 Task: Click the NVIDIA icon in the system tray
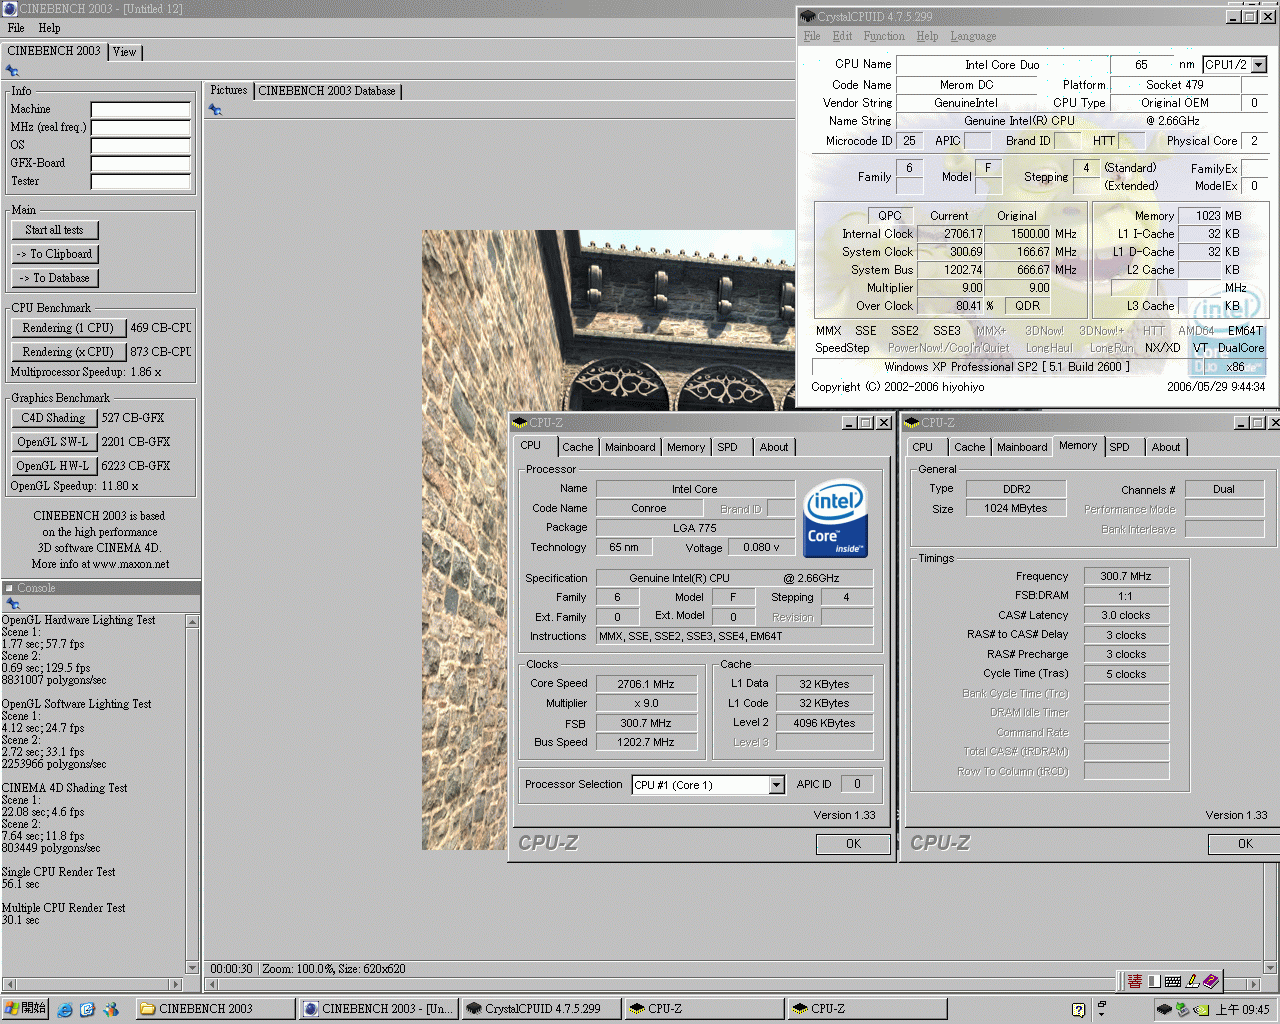click(x=1203, y=1009)
